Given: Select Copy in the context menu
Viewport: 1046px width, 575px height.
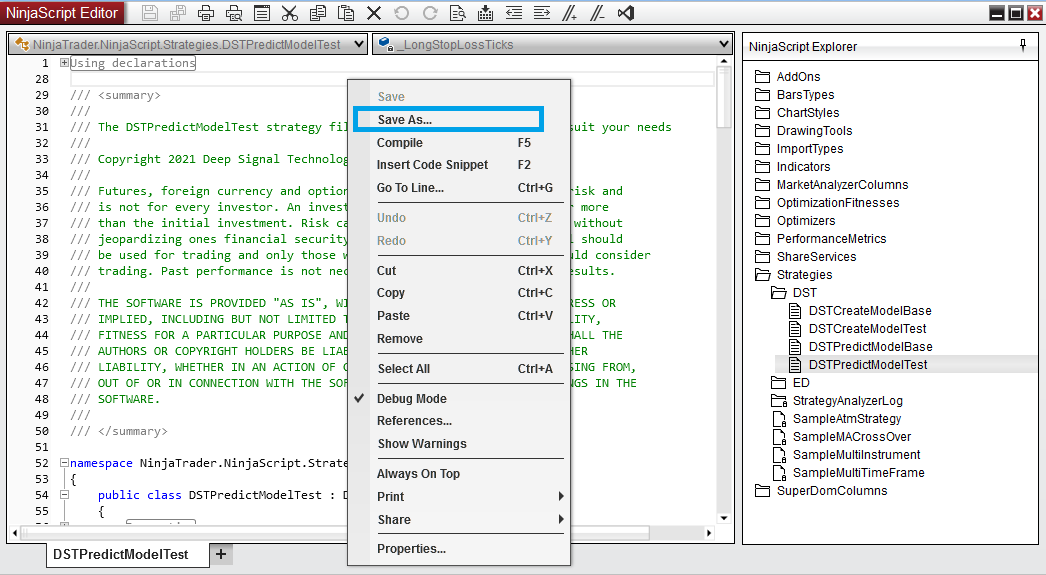Looking at the screenshot, I should click(x=391, y=293).
